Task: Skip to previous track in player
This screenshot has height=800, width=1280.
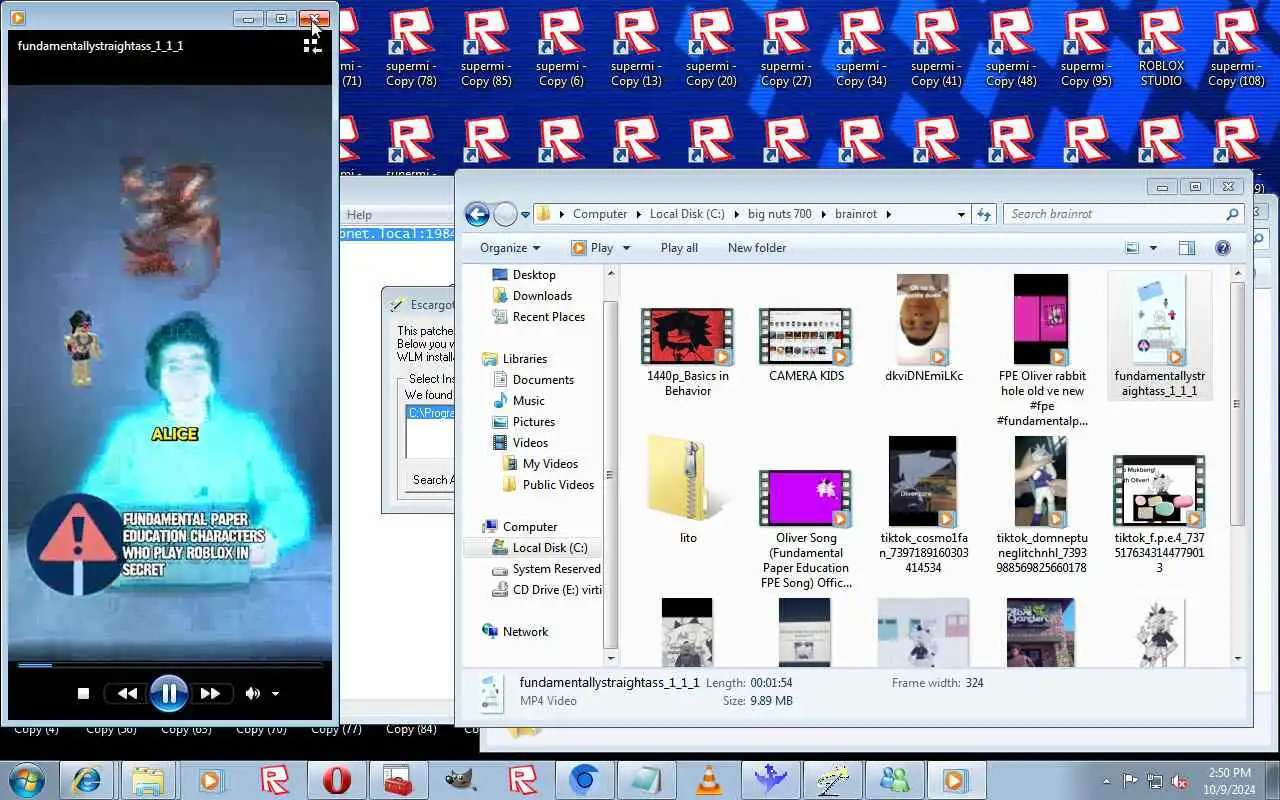Action: (127, 693)
